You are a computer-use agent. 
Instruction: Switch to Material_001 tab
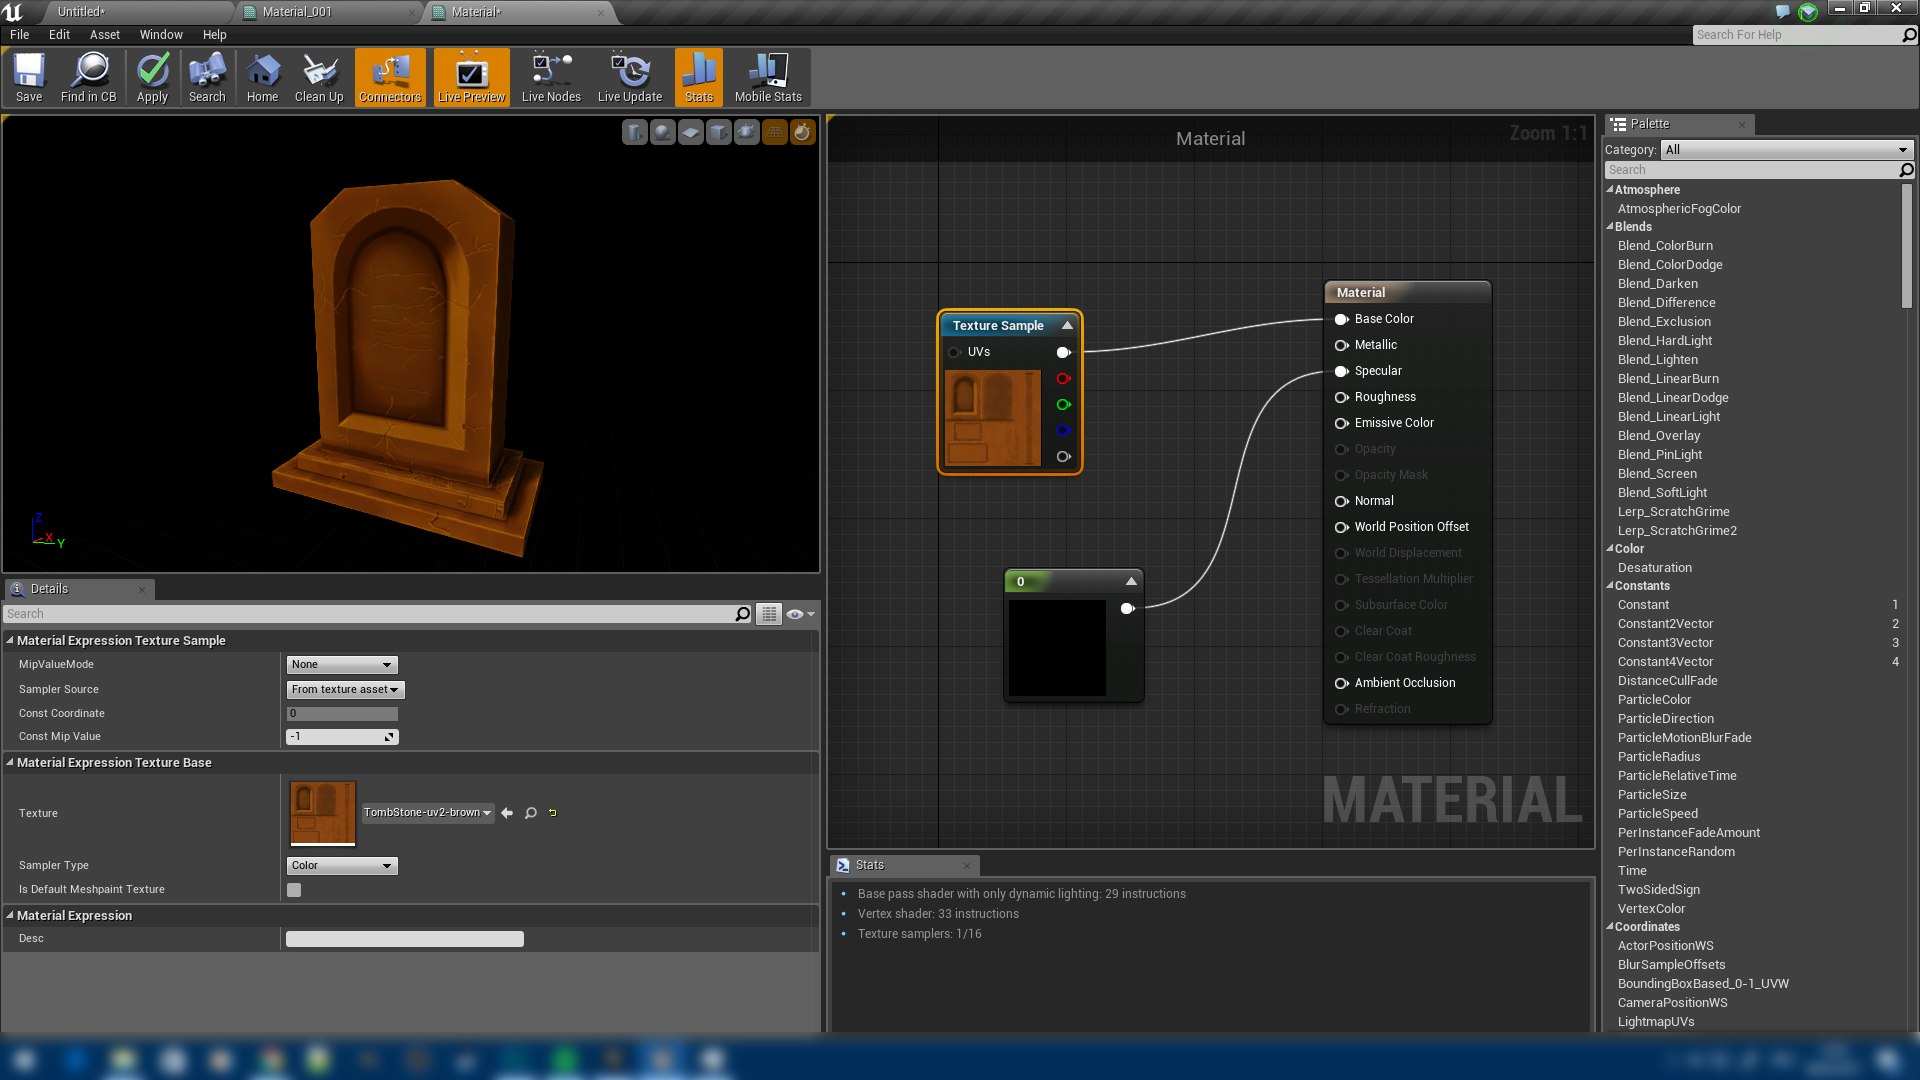click(297, 12)
